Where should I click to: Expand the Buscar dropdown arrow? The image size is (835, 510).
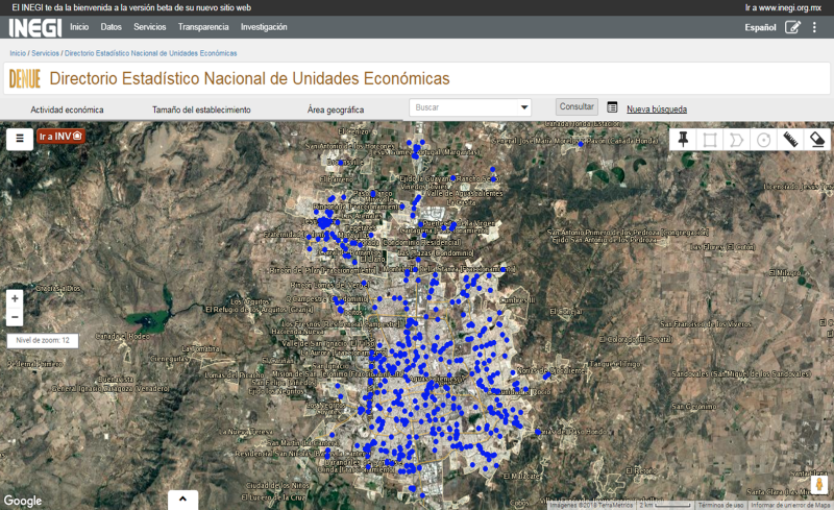click(x=524, y=108)
